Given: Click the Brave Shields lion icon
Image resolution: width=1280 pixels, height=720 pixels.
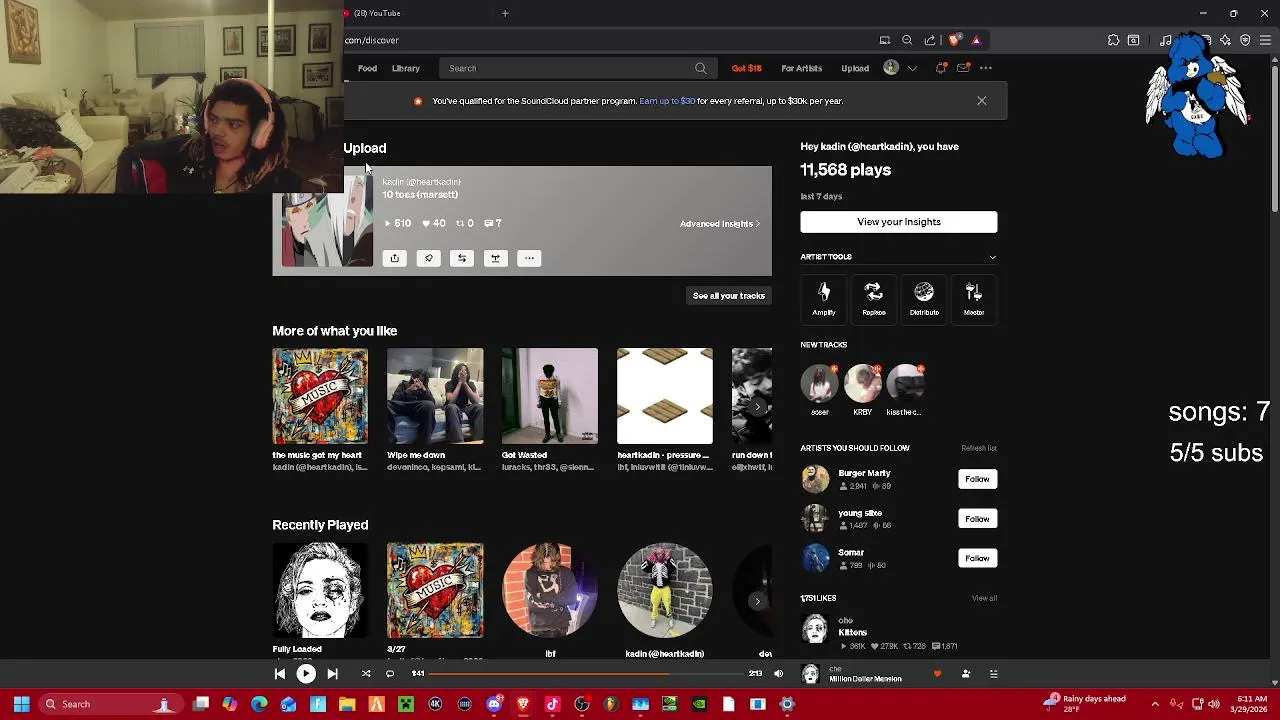Looking at the screenshot, I should pos(954,40).
